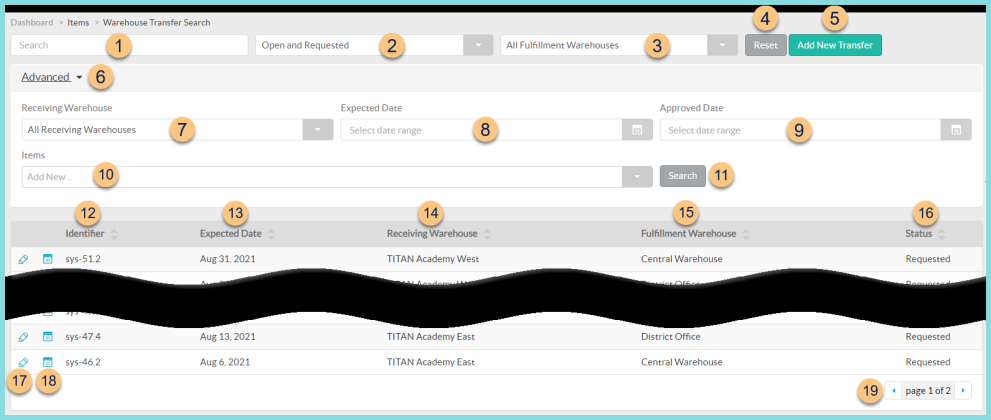
Task: Click the Status column header
Action: click(919, 234)
